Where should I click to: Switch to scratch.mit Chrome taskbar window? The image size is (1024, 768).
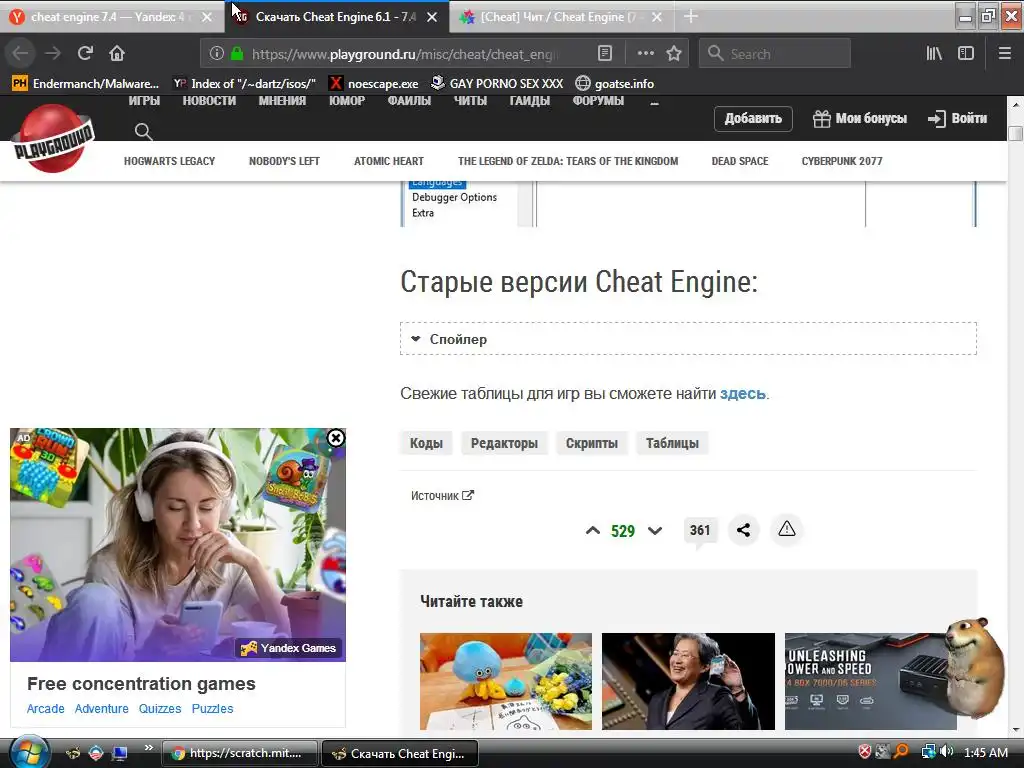point(239,753)
